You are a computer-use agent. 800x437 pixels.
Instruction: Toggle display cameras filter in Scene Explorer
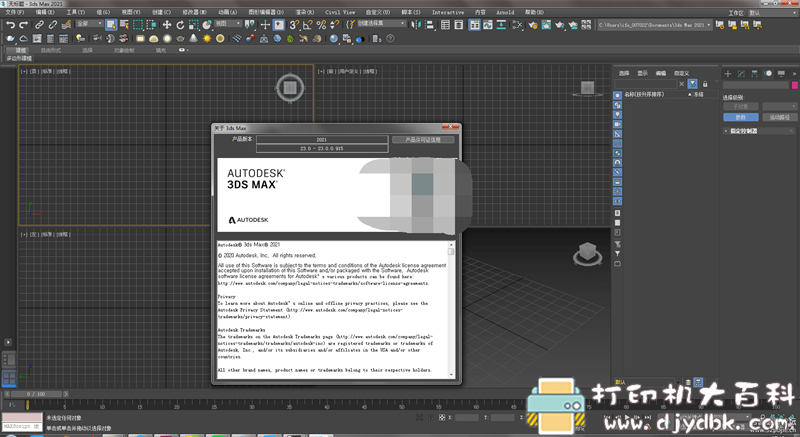[617, 124]
